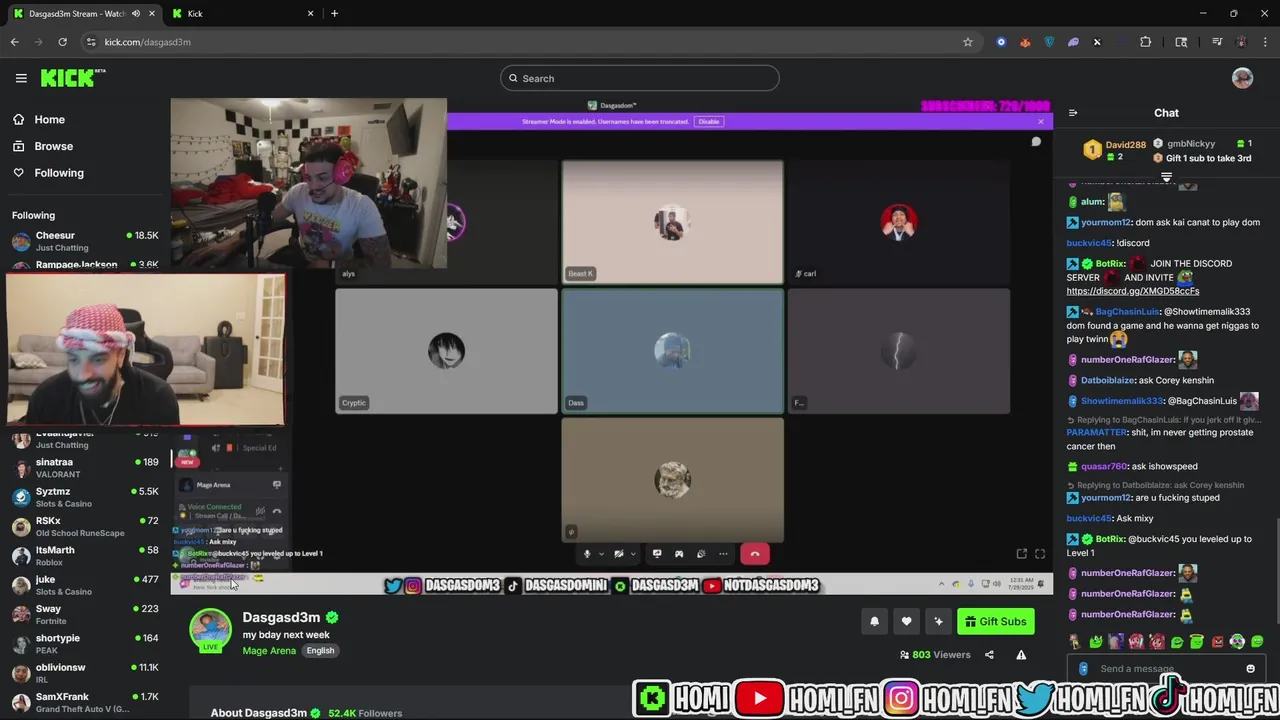Reload the page
Viewport: 1280px width, 720px height.
62,42
